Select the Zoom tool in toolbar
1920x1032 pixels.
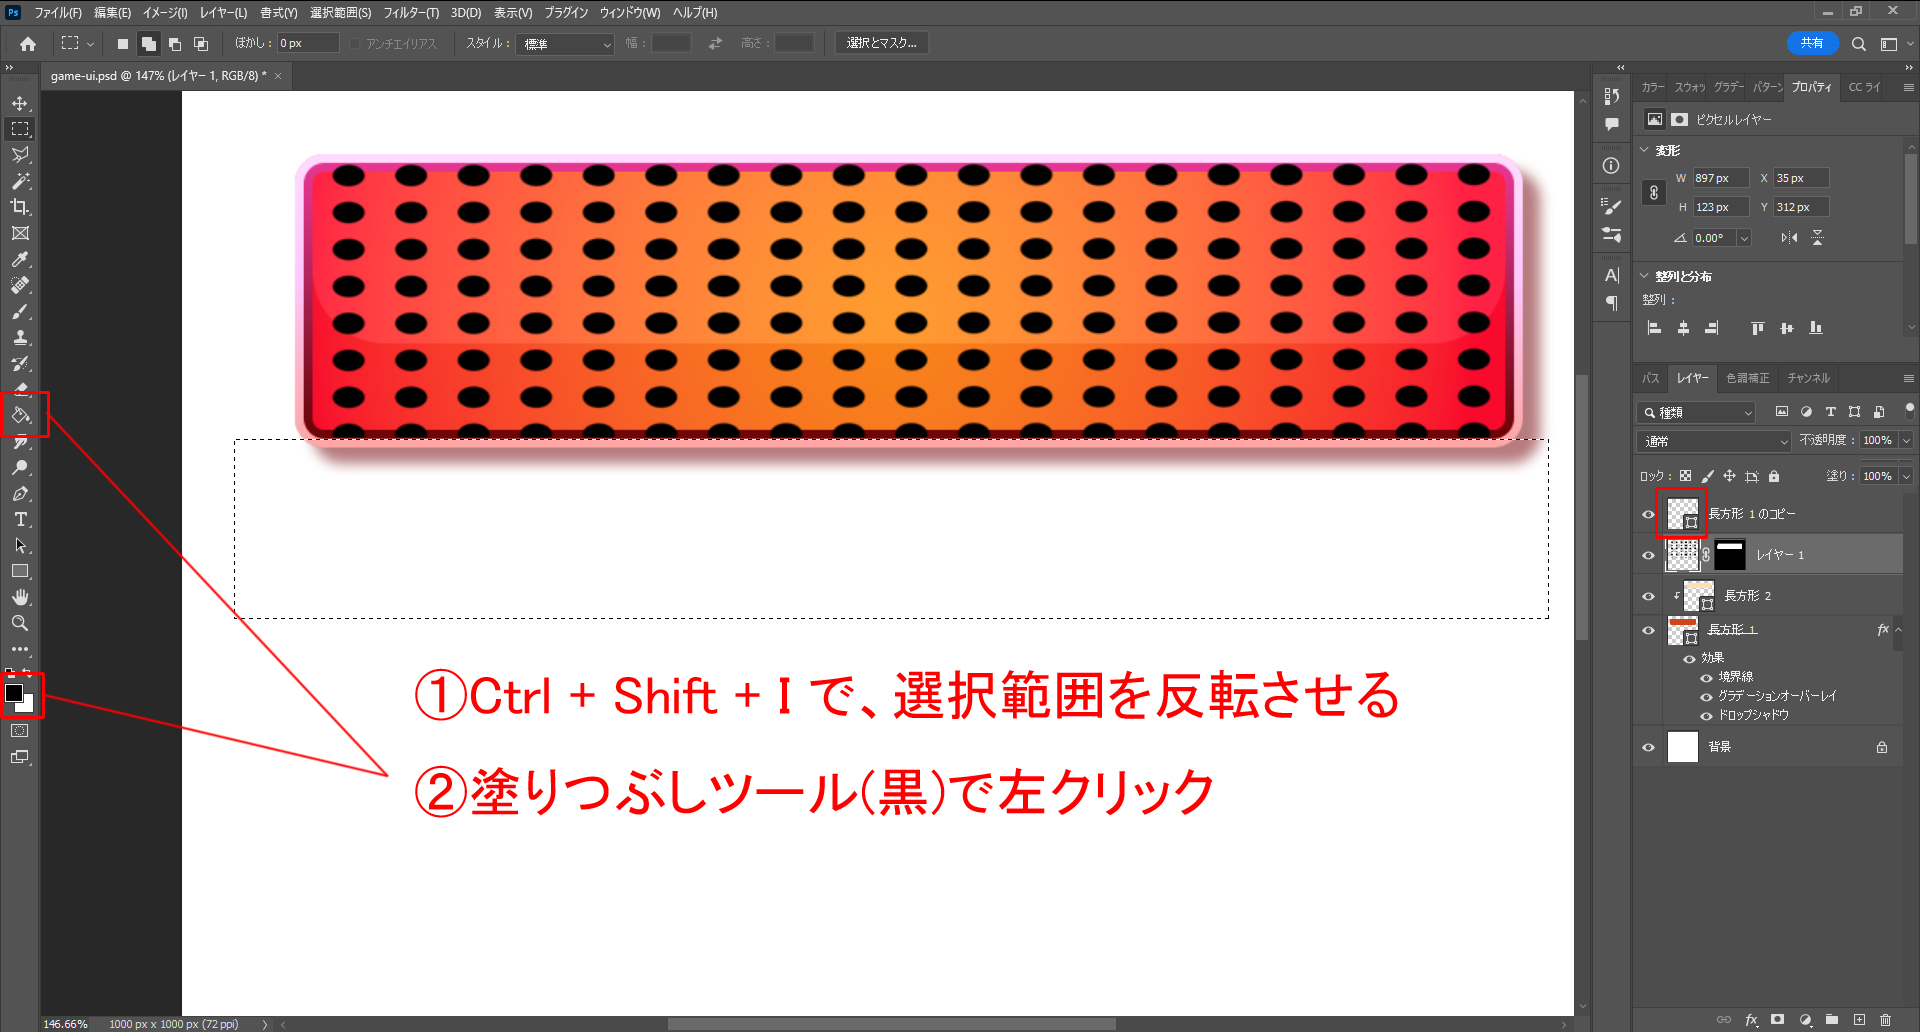pos(20,623)
